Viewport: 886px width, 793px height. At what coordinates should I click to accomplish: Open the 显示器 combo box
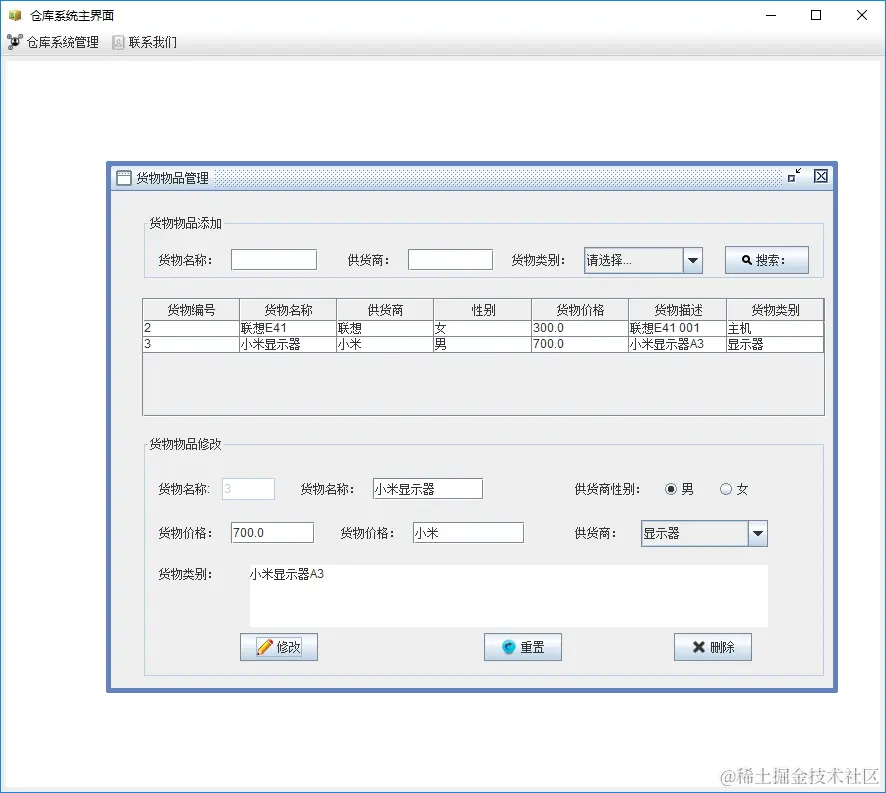(704, 533)
